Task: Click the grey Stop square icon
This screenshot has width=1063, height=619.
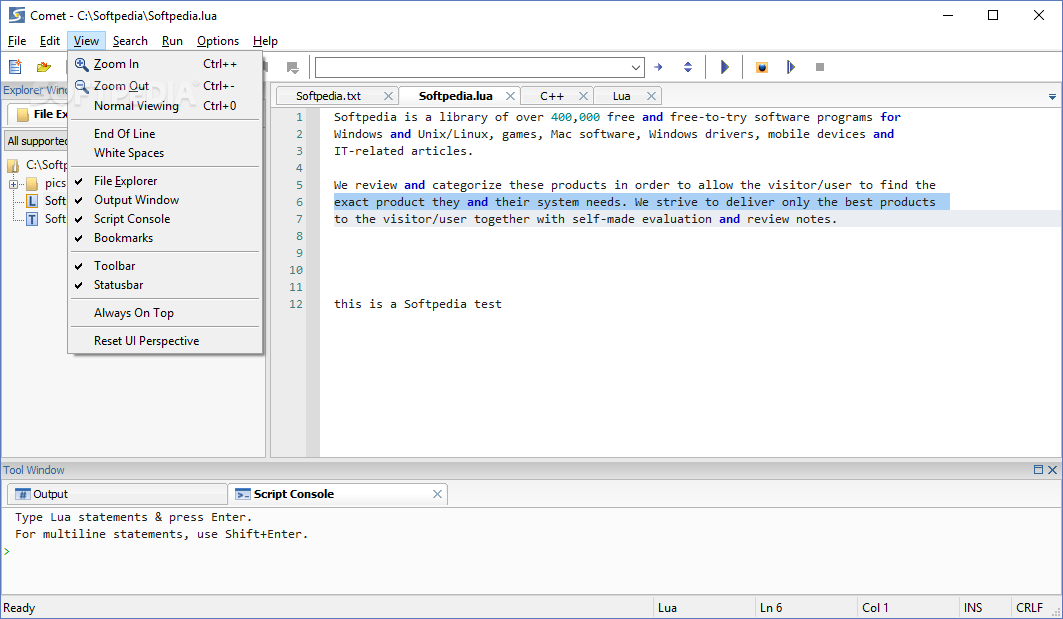Action: click(820, 67)
